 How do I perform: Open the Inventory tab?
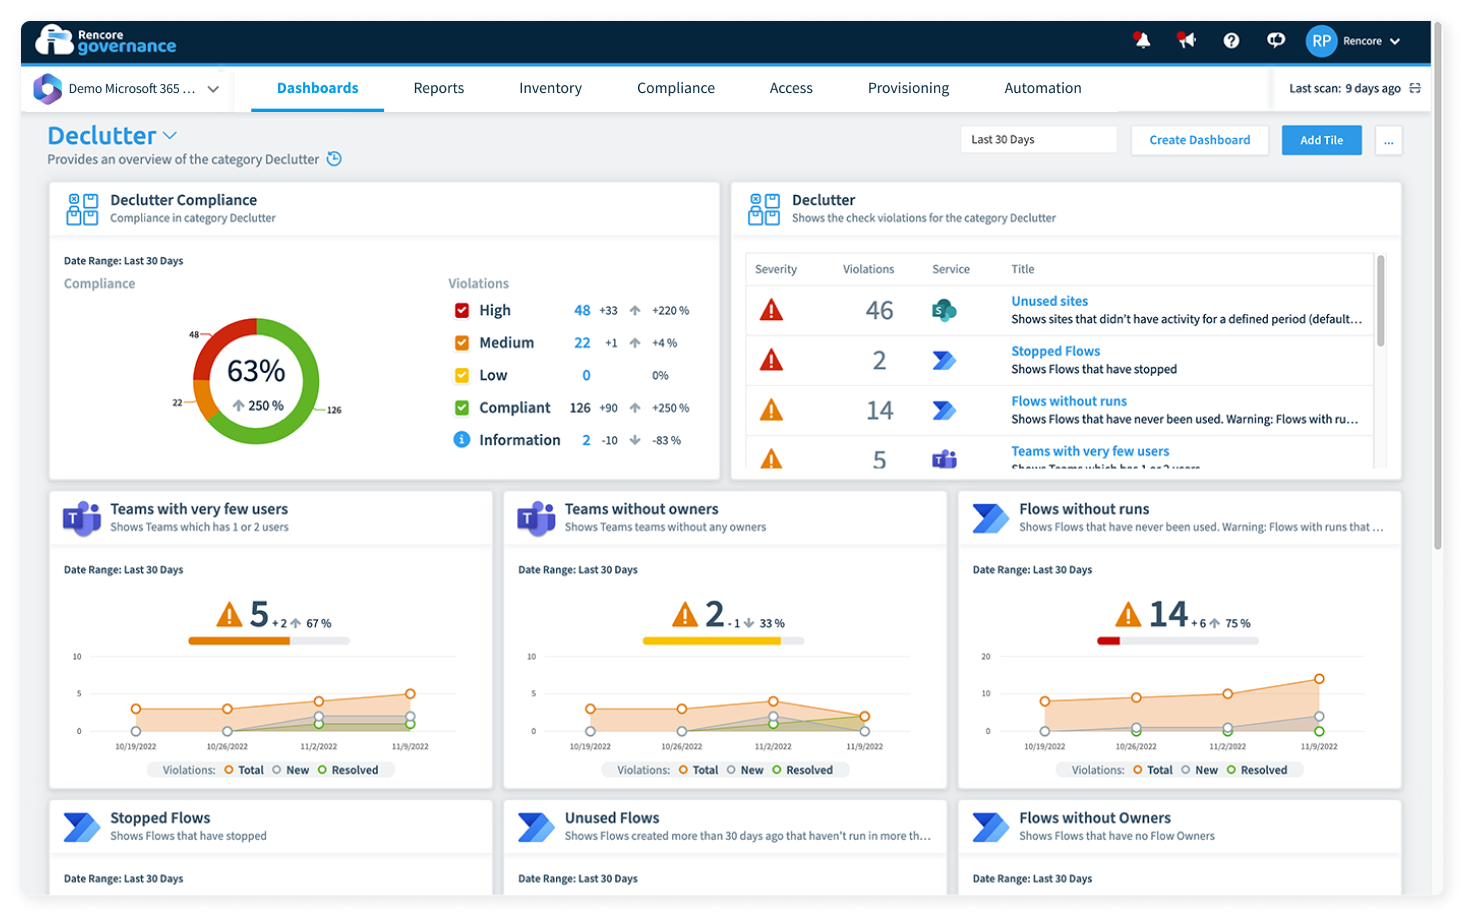(x=550, y=88)
